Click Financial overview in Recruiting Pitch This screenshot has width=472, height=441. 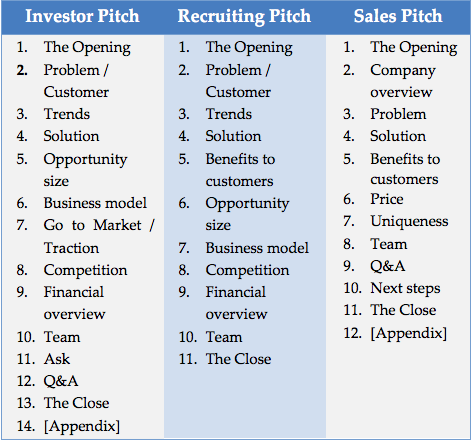click(236, 303)
